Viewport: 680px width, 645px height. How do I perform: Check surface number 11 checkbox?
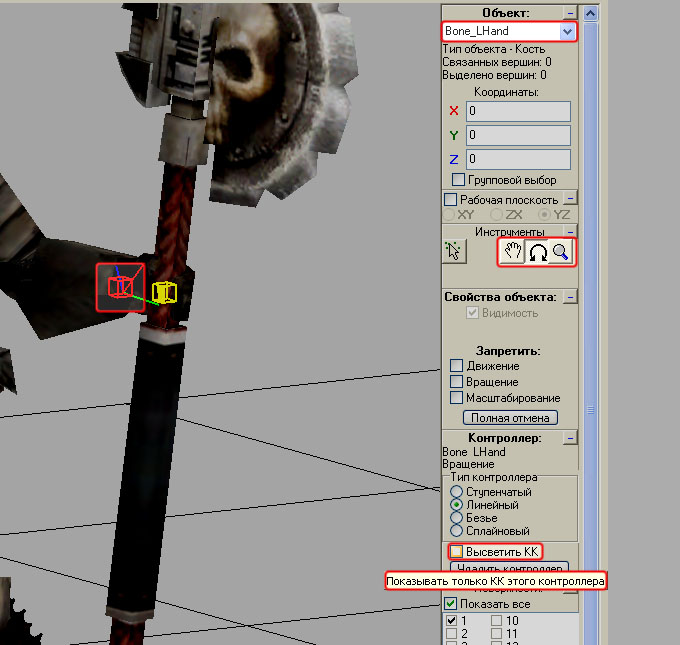[496, 634]
